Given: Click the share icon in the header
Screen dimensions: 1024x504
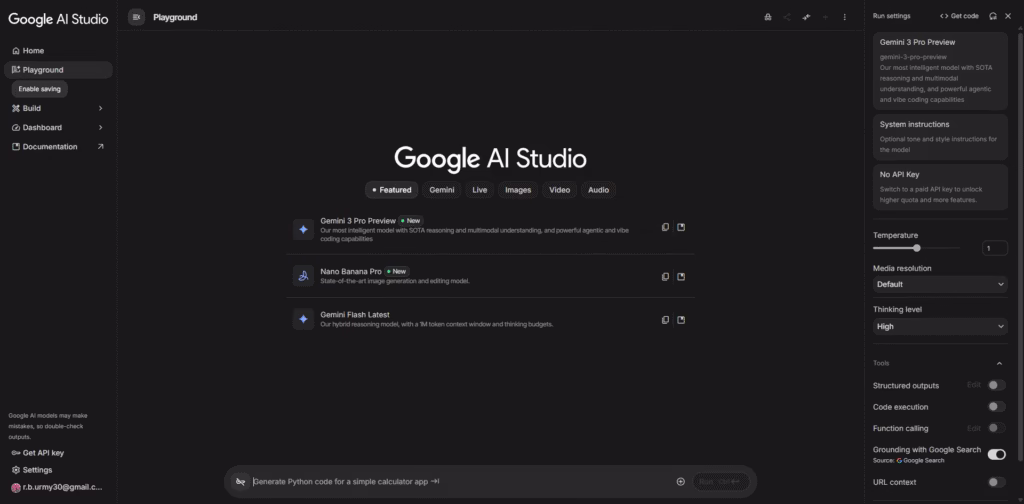Looking at the screenshot, I should tap(787, 17).
